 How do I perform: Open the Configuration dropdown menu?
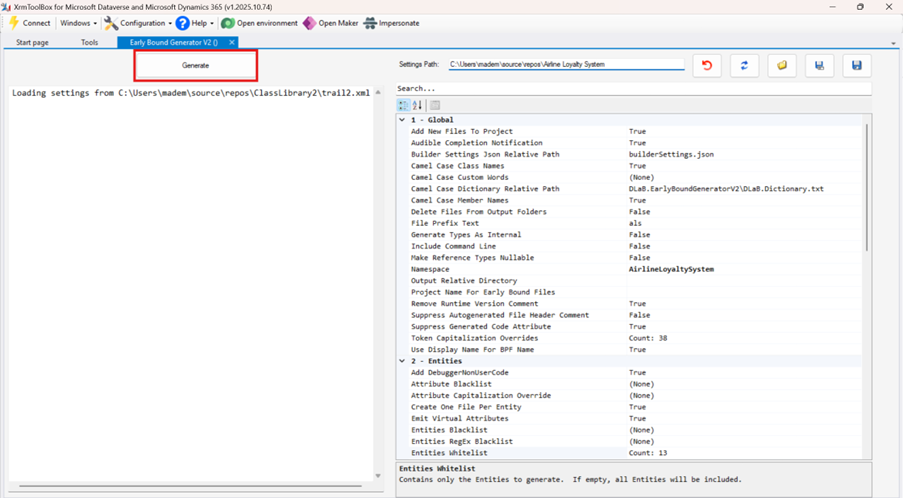coord(138,23)
